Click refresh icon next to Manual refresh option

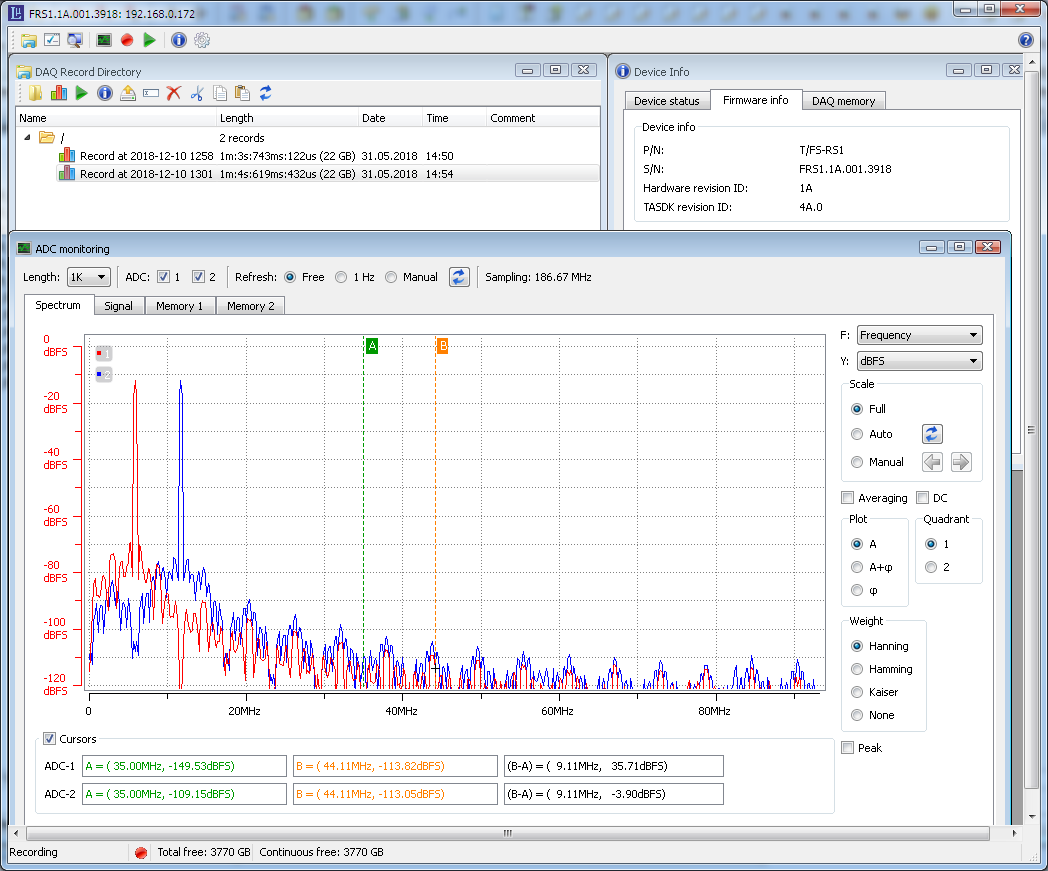pyautogui.click(x=459, y=277)
